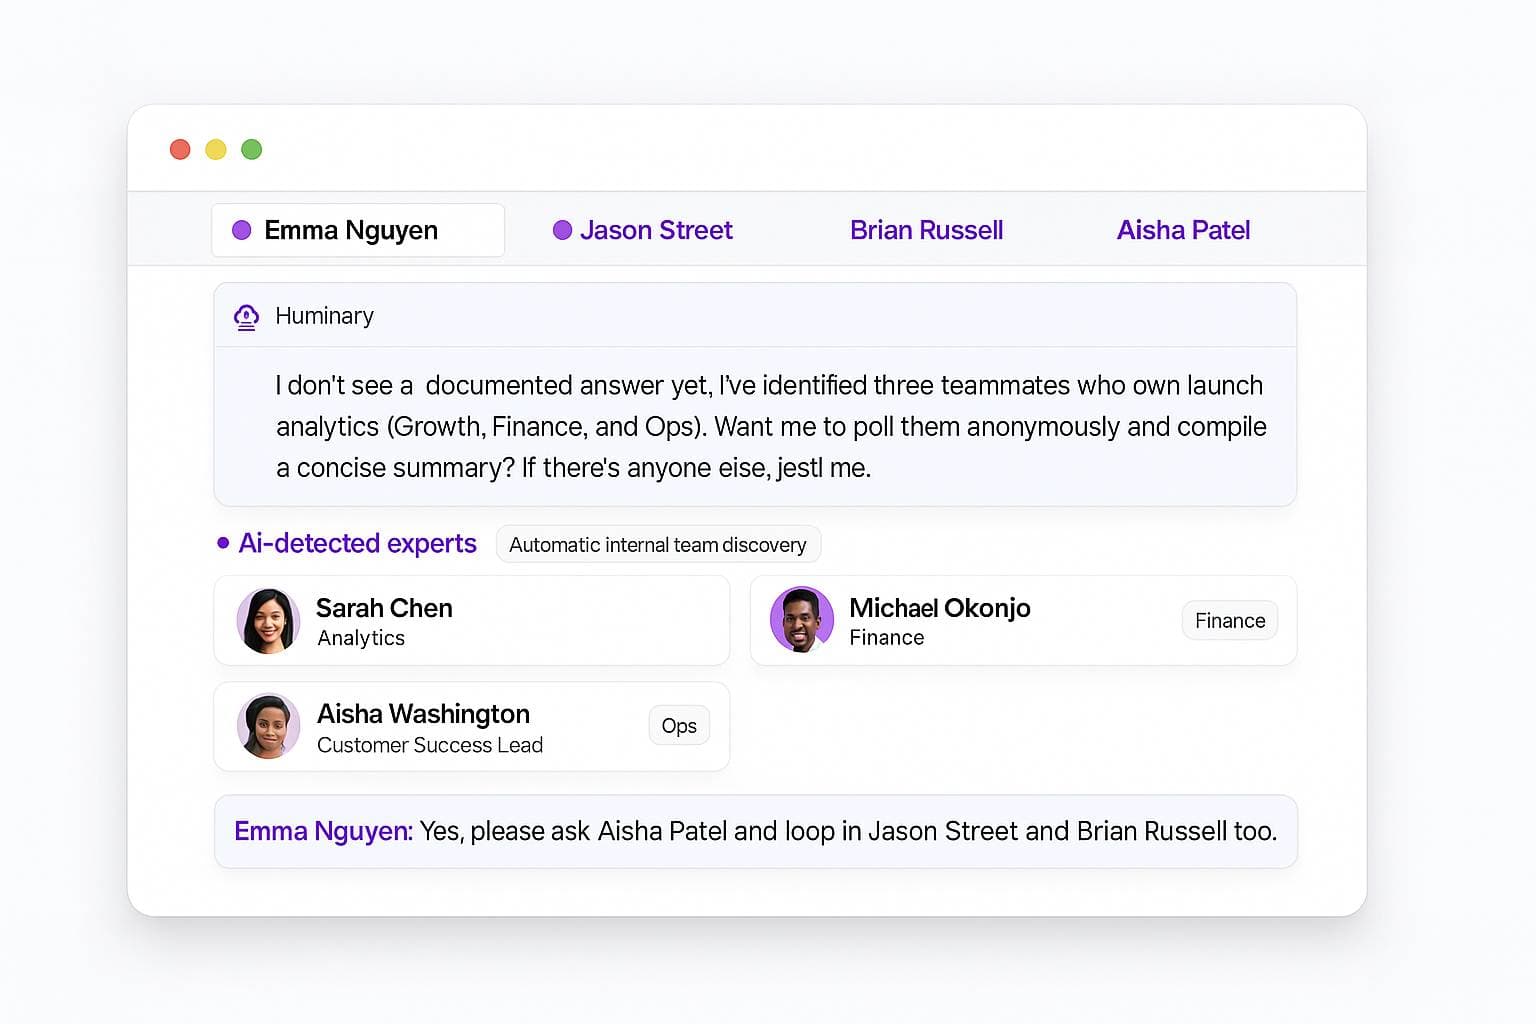Click the Huminary logo icon
1536x1024 pixels.
click(x=246, y=317)
